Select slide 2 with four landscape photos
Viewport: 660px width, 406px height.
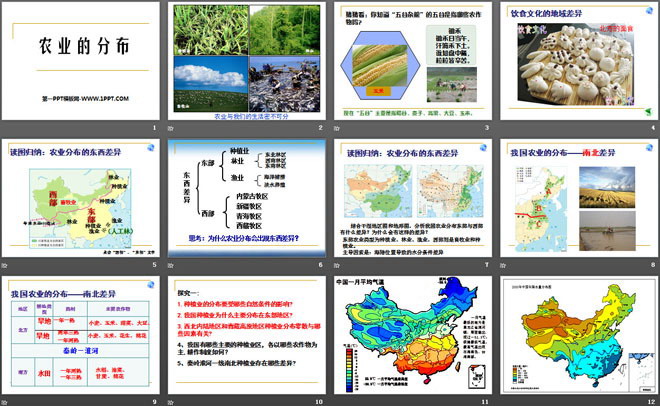point(247,61)
